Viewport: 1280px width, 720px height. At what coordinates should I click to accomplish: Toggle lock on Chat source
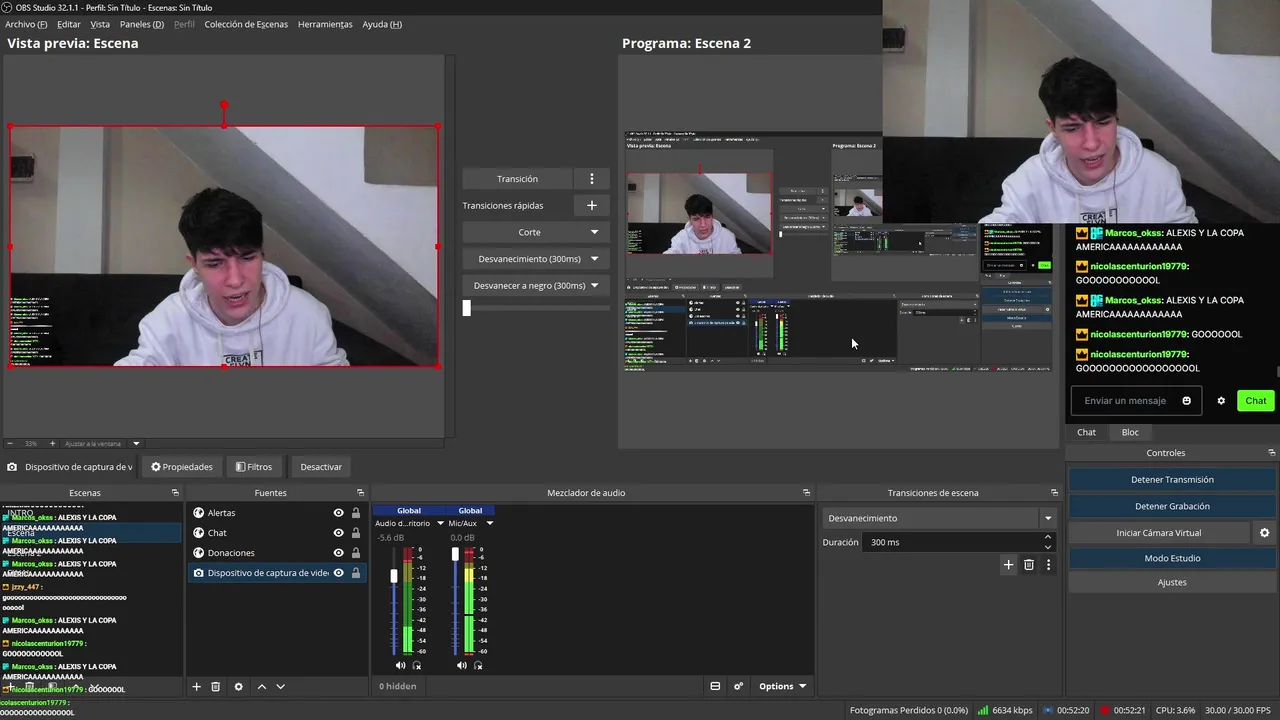coord(355,533)
